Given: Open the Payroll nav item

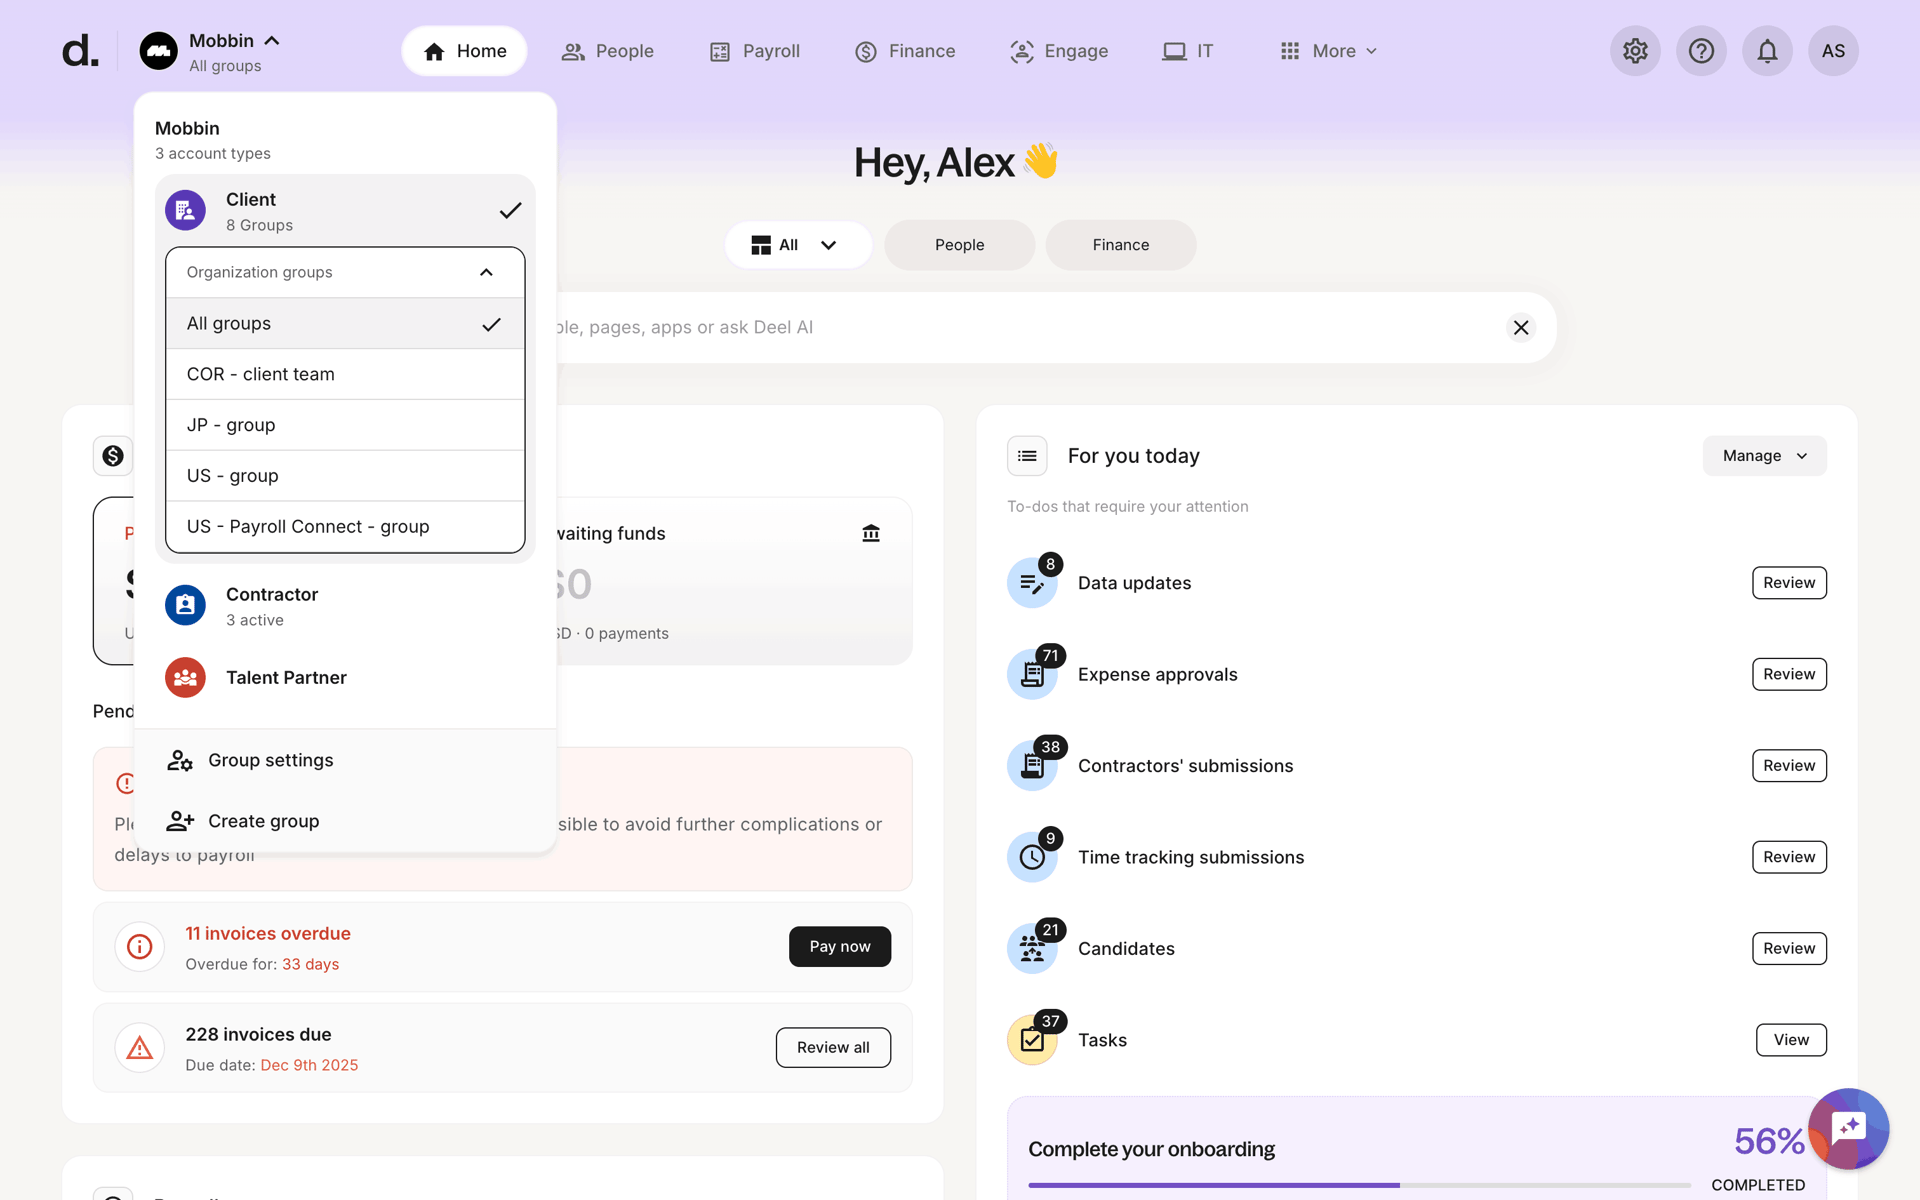Looking at the screenshot, I should click(x=755, y=51).
